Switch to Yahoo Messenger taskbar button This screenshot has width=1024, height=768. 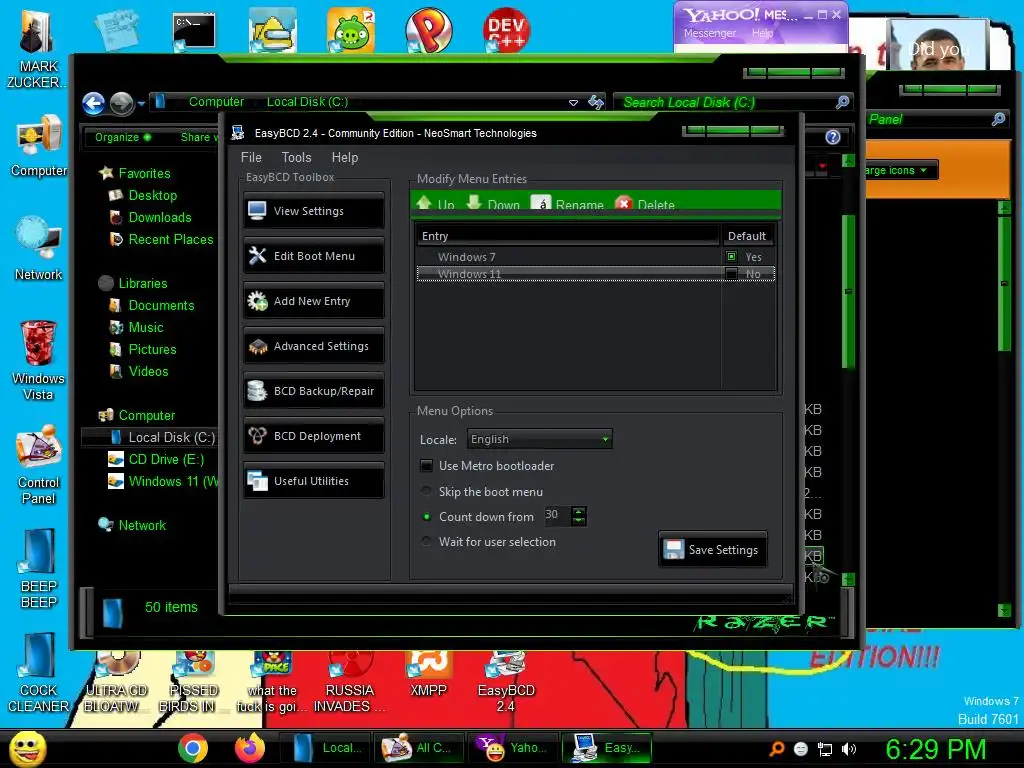(x=512, y=748)
